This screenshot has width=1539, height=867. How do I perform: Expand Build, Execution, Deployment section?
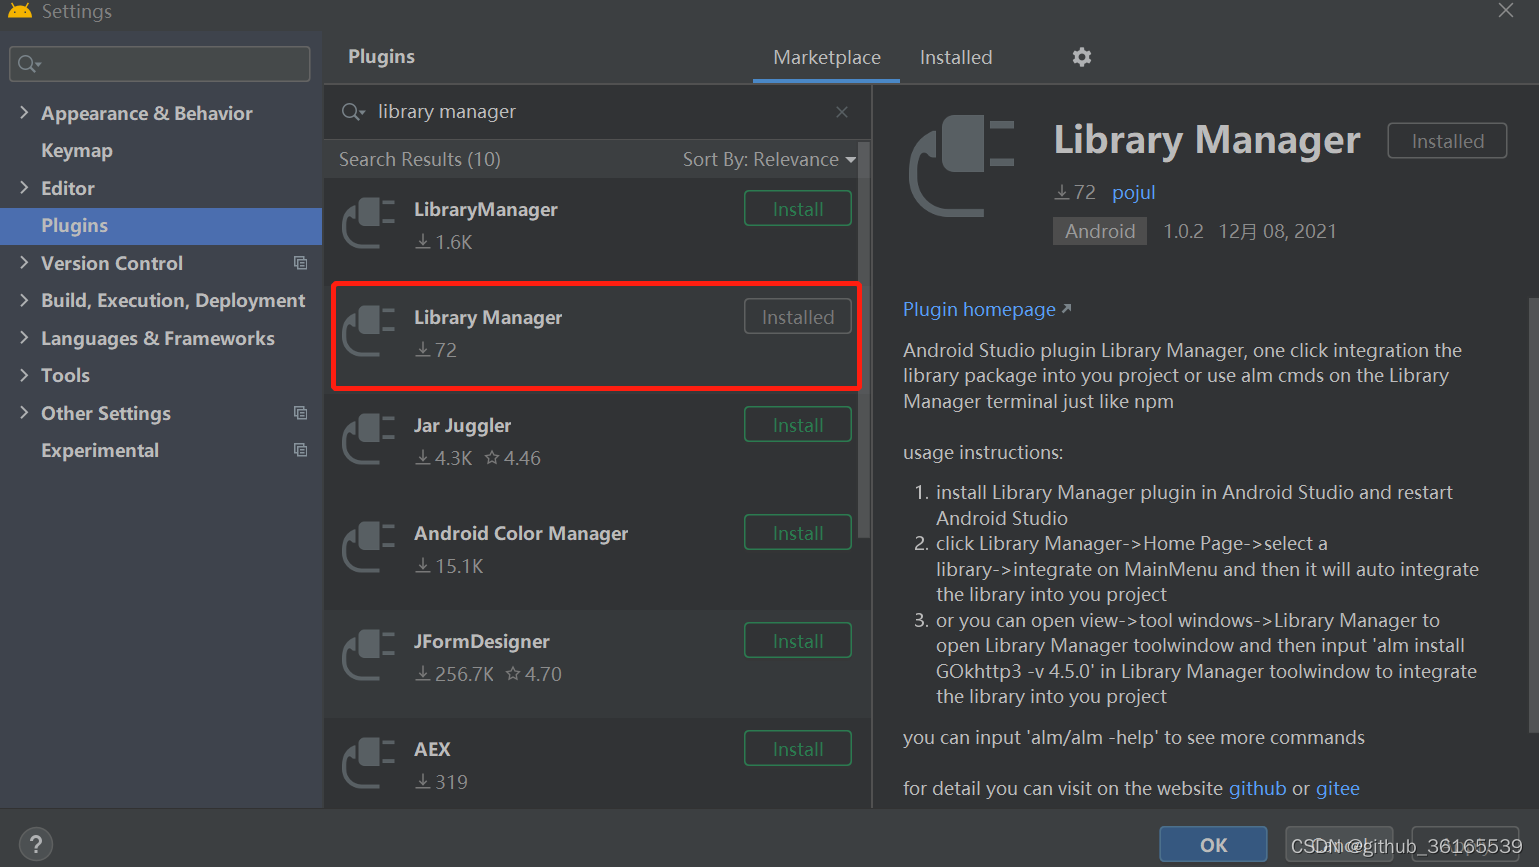24,299
